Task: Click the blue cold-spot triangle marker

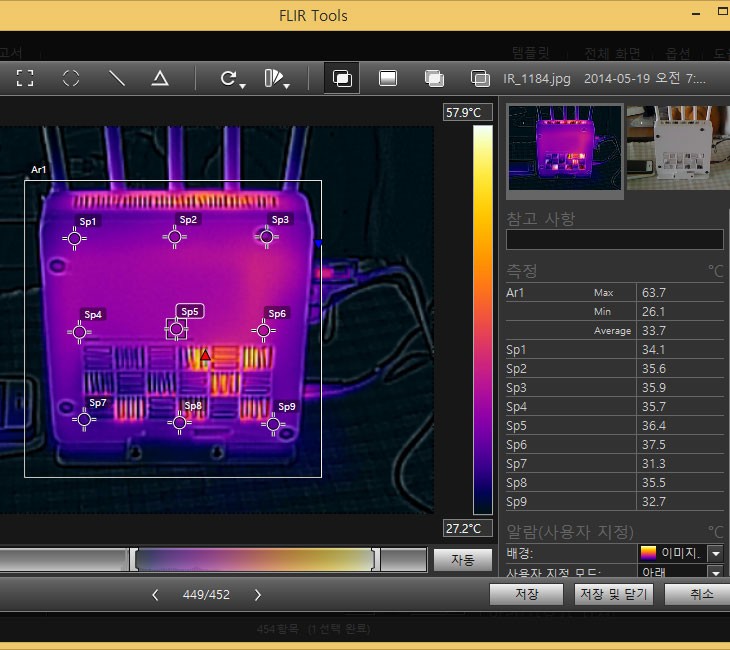Action: click(318, 244)
